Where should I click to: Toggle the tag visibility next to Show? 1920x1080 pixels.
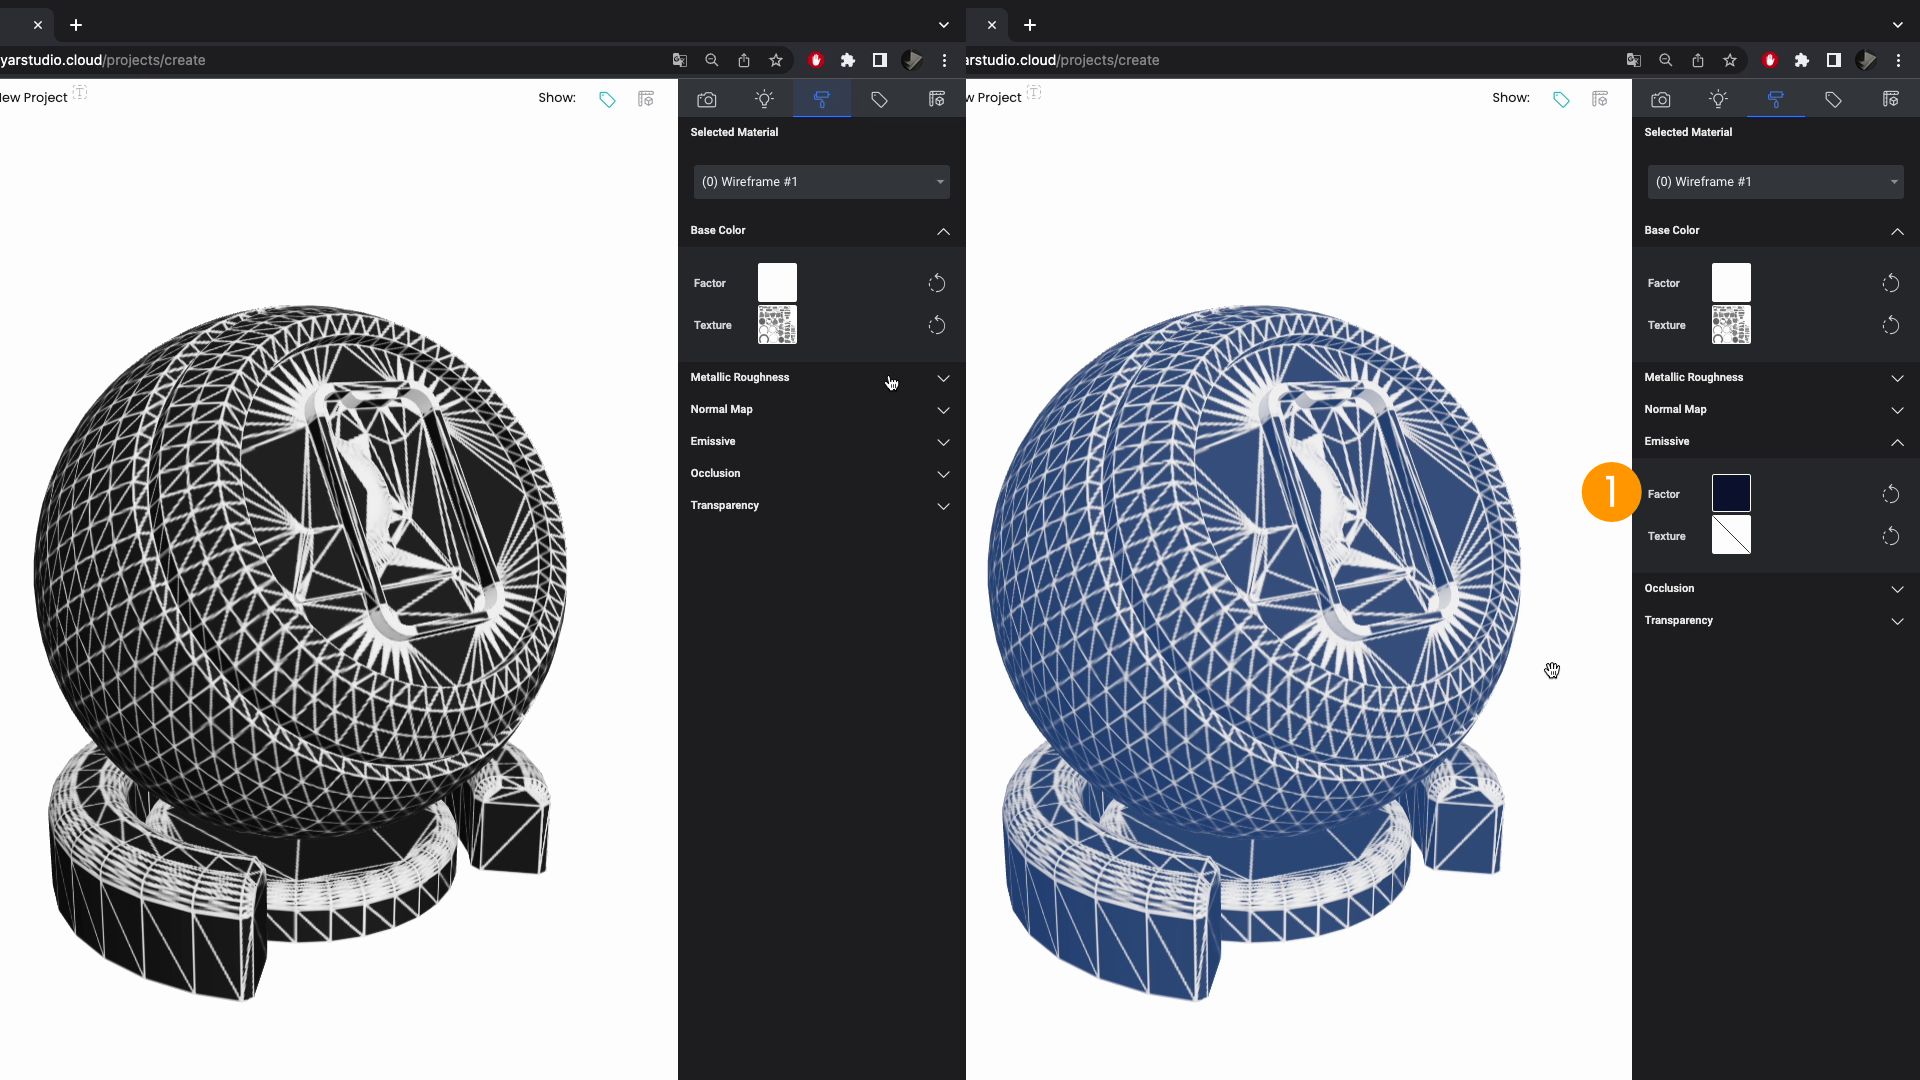click(x=607, y=99)
